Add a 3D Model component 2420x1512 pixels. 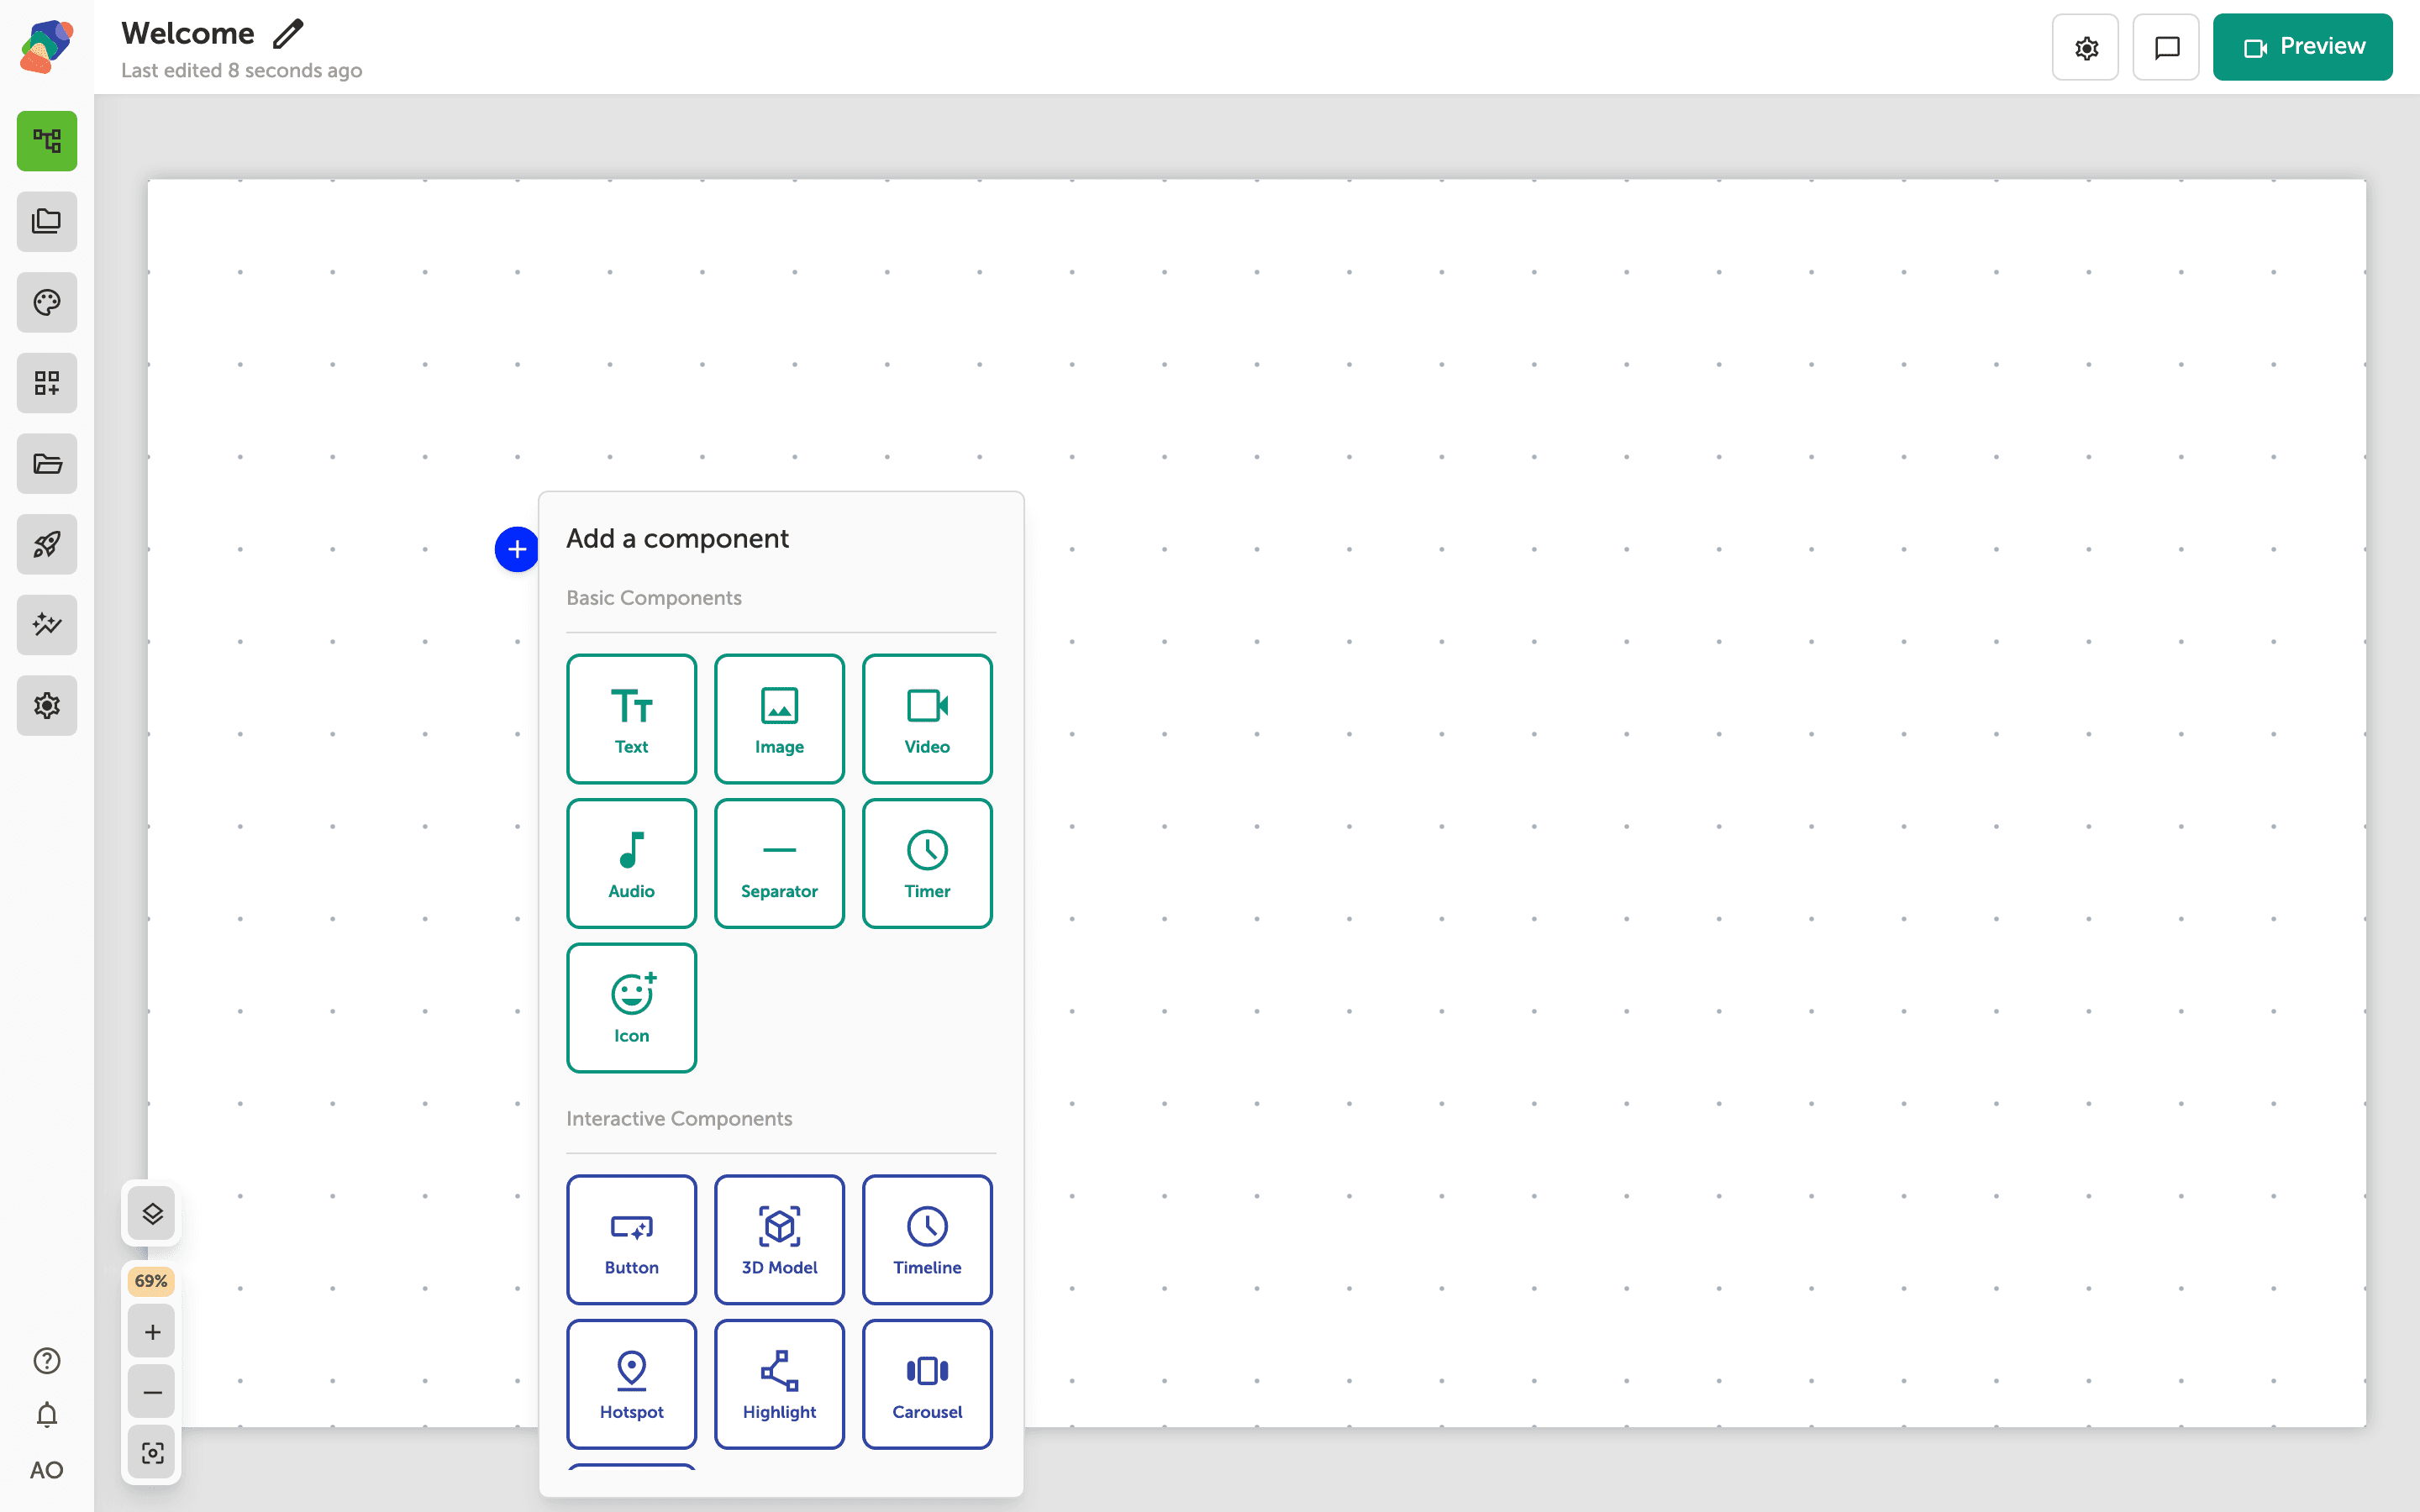(x=780, y=1240)
